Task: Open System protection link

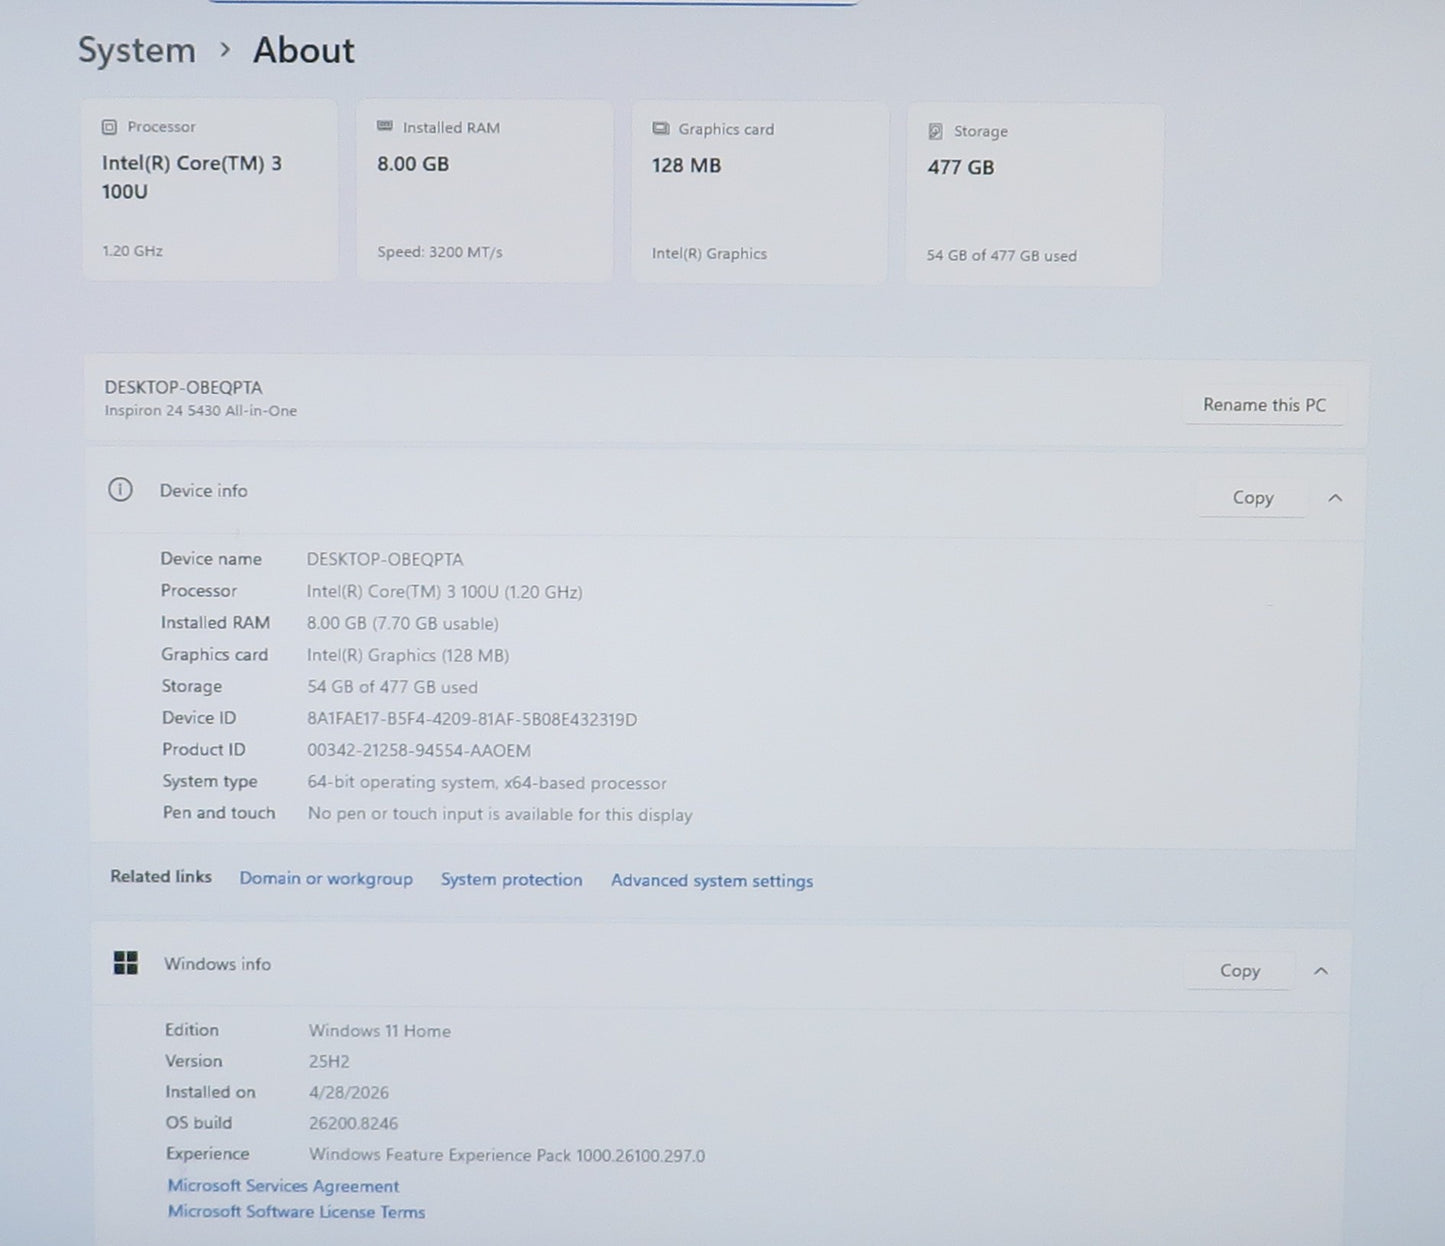Action: pos(511,880)
